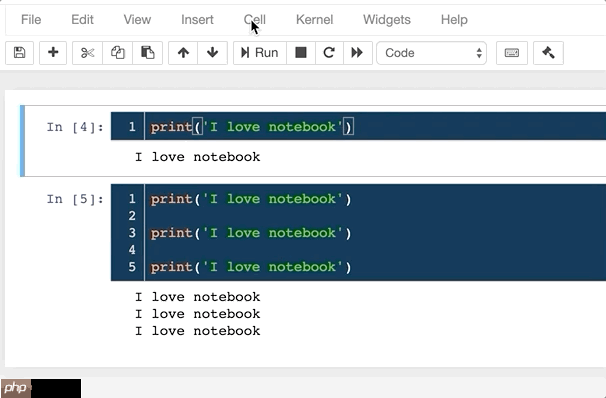Click line 1 code in cell In [5]
Screen dimensions: 606x398
tap(251, 199)
